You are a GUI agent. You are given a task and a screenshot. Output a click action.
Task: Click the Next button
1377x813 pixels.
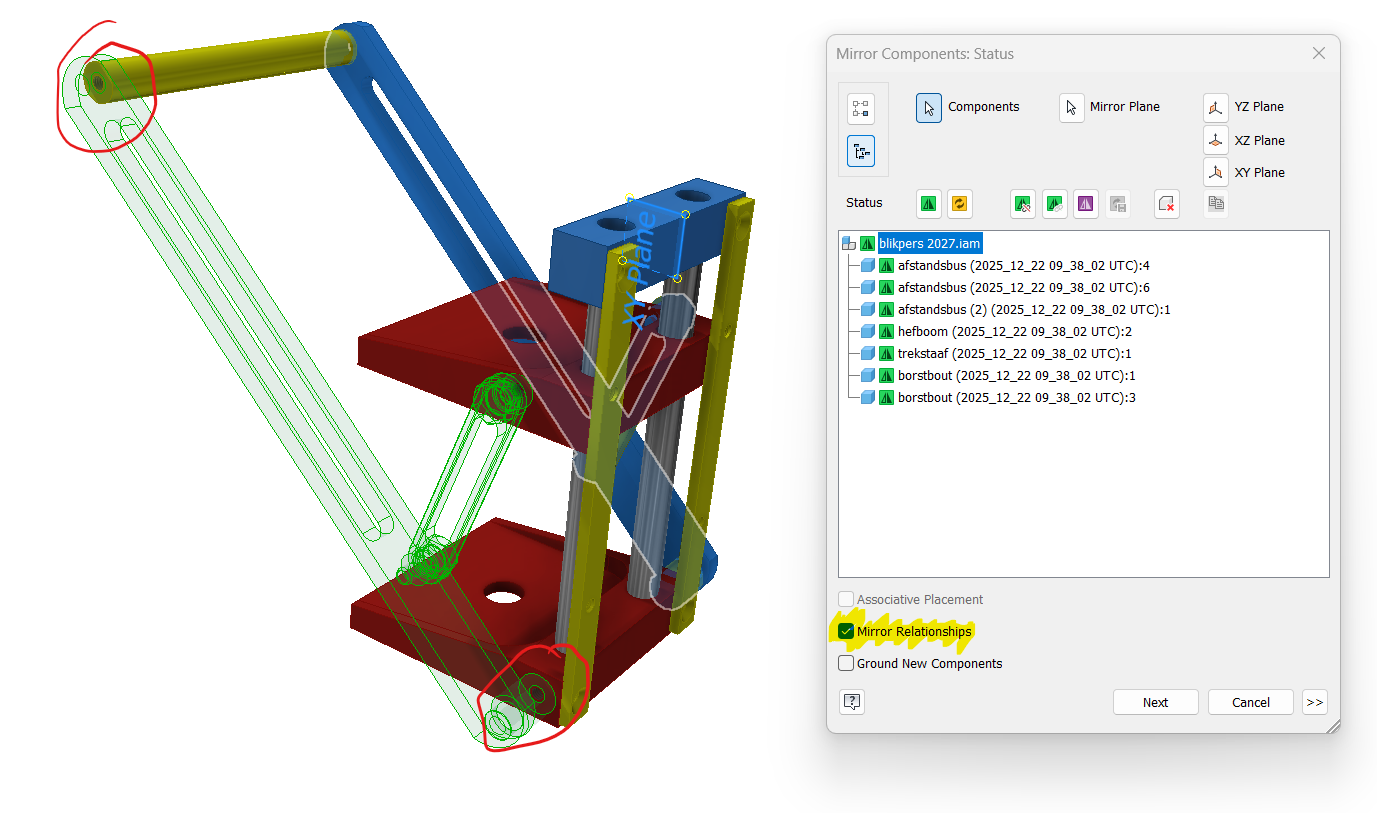point(1155,702)
